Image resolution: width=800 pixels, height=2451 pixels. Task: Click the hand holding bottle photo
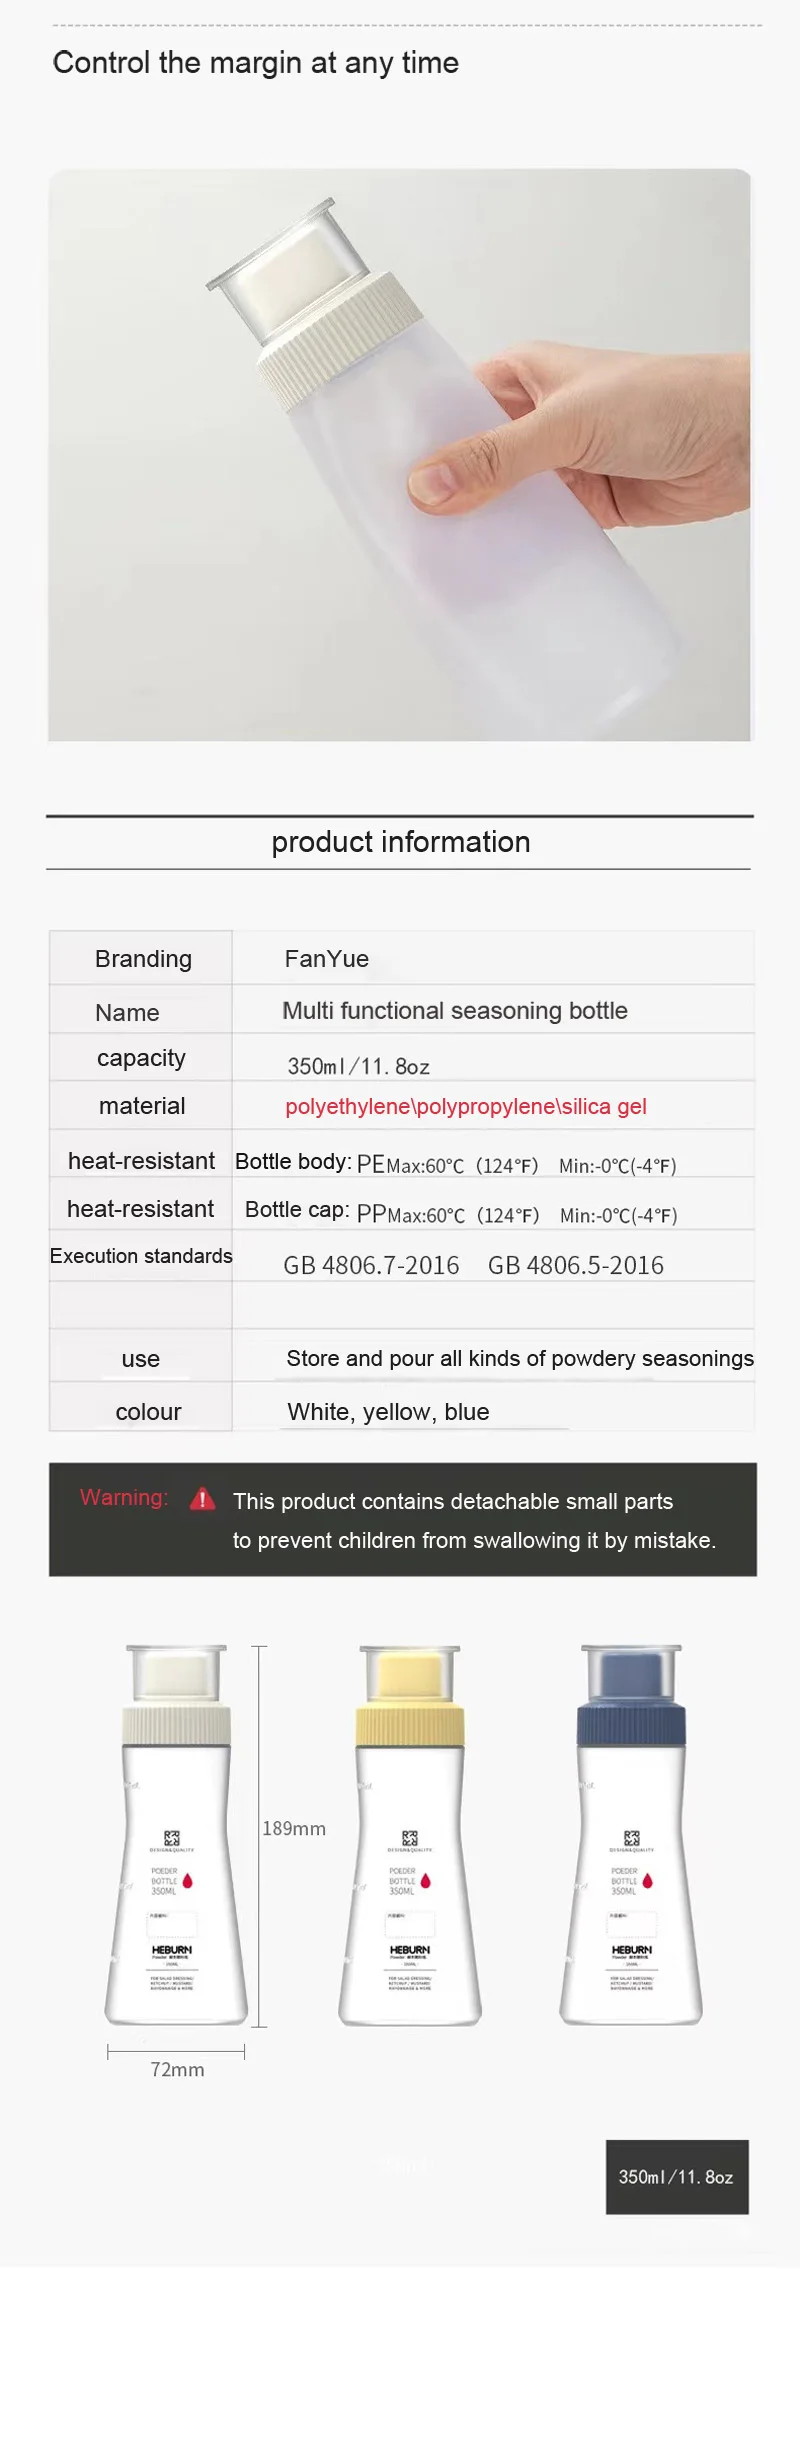click(400, 455)
